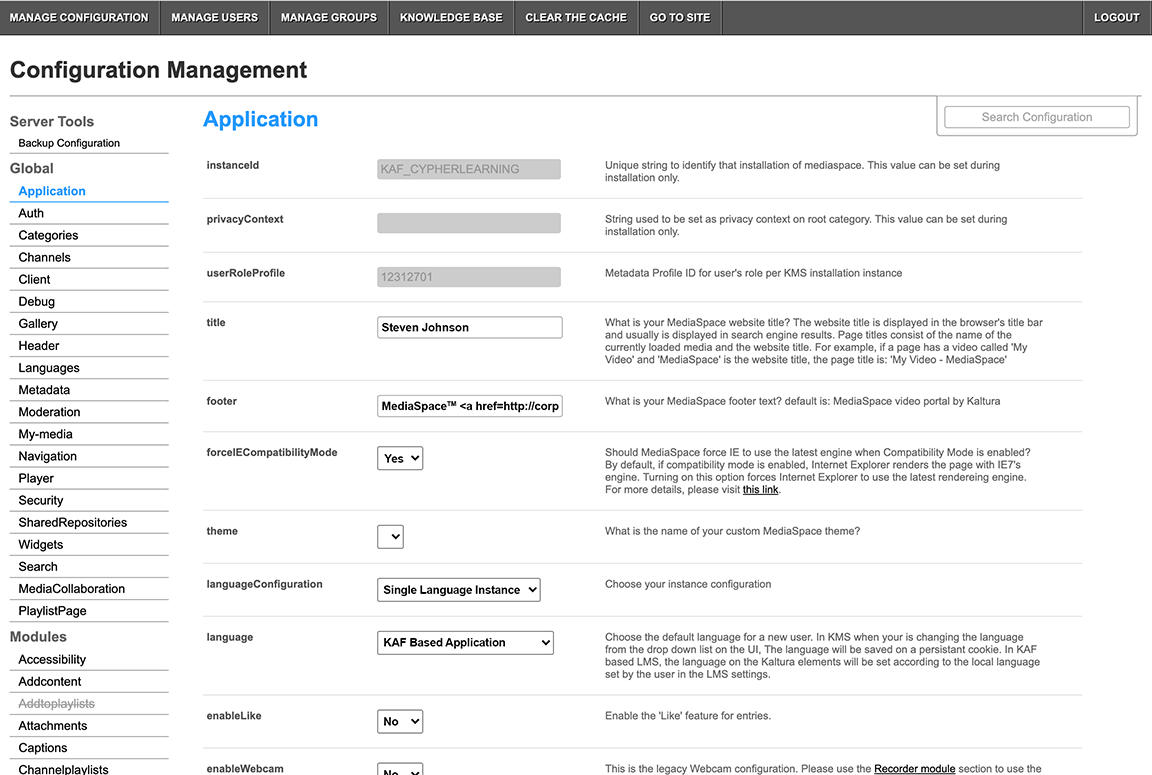Follow 'this link' in forceIECompatibilityMode description

pos(760,489)
